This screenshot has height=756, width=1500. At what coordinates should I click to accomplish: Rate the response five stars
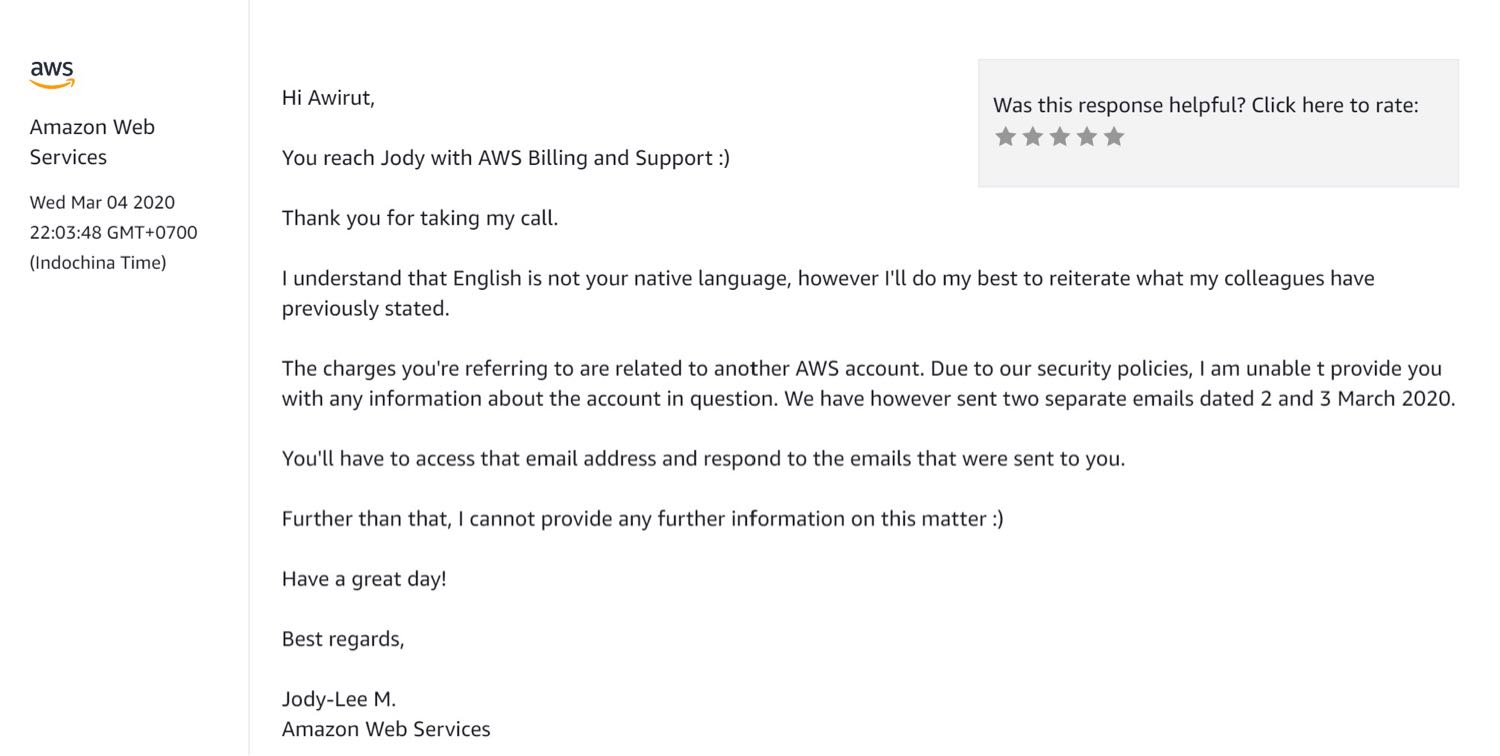click(1114, 137)
